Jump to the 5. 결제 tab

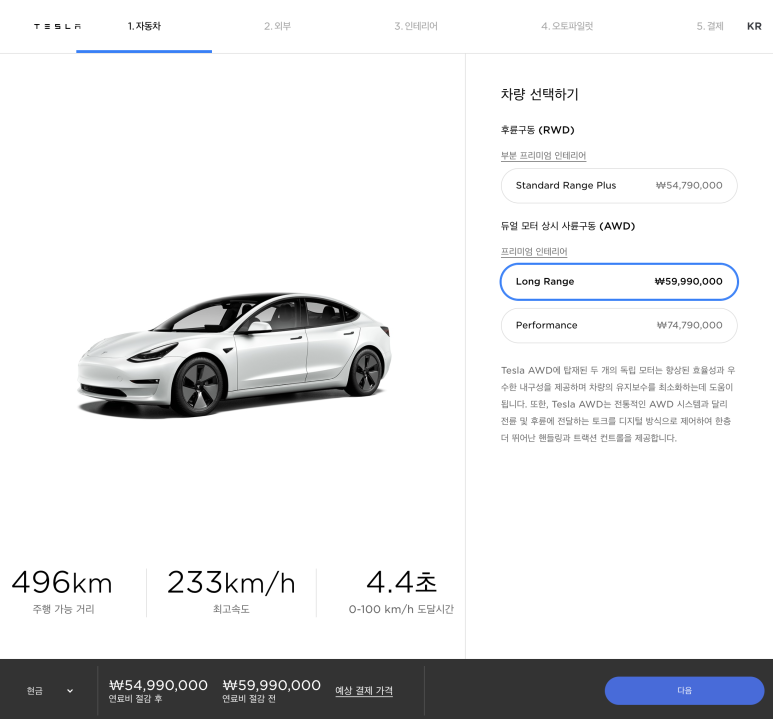710,26
